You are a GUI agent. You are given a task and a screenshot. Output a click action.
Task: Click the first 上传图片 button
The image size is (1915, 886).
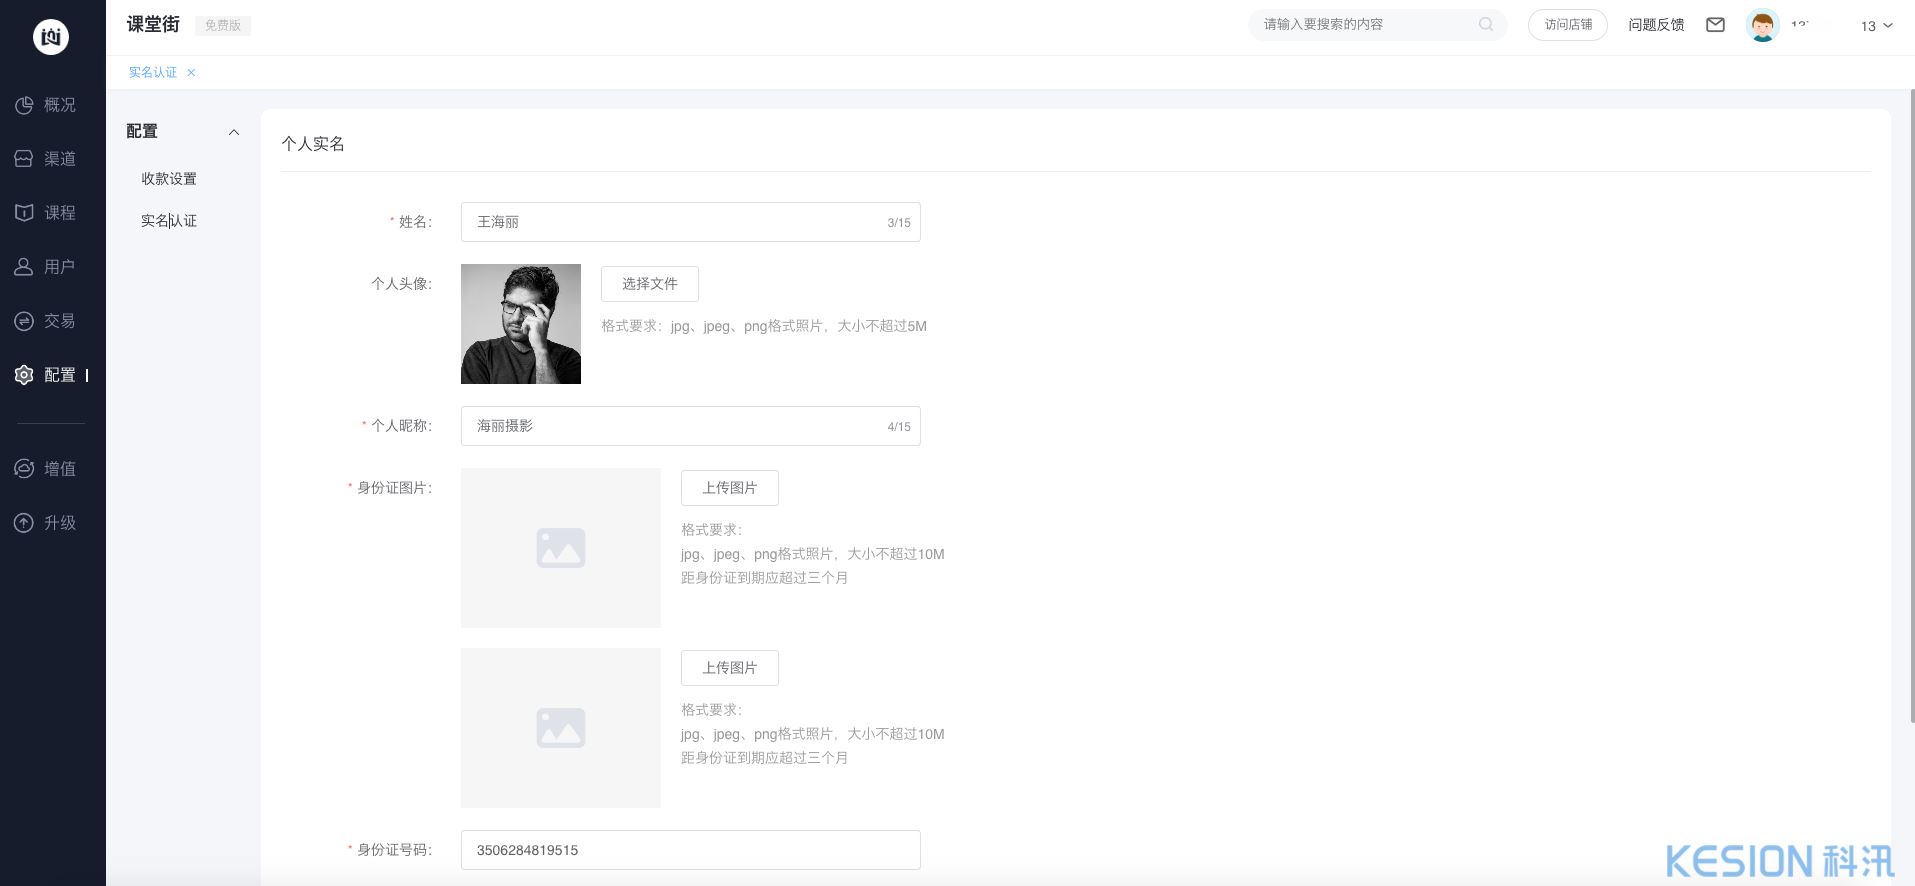tap(730, 488)
